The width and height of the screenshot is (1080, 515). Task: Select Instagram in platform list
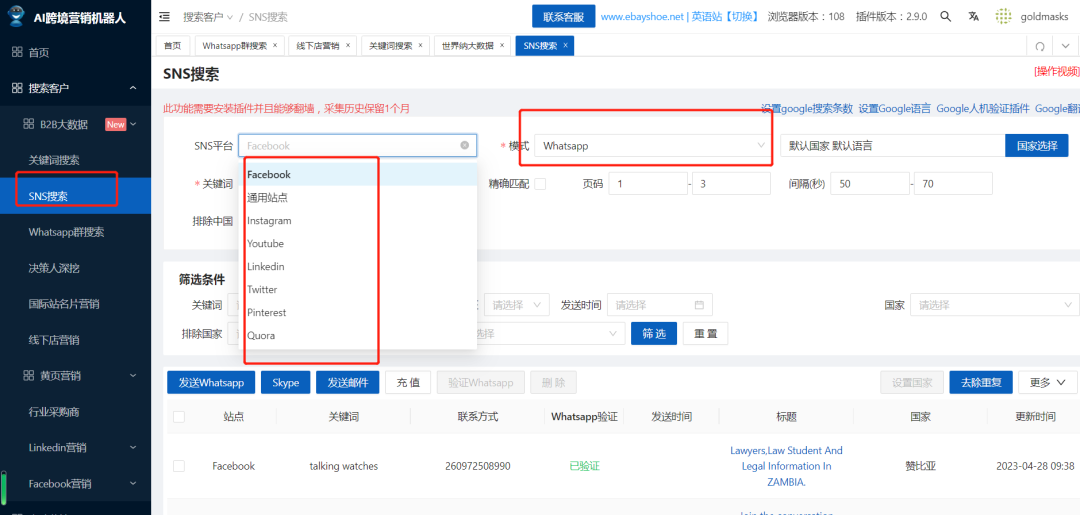358,221
